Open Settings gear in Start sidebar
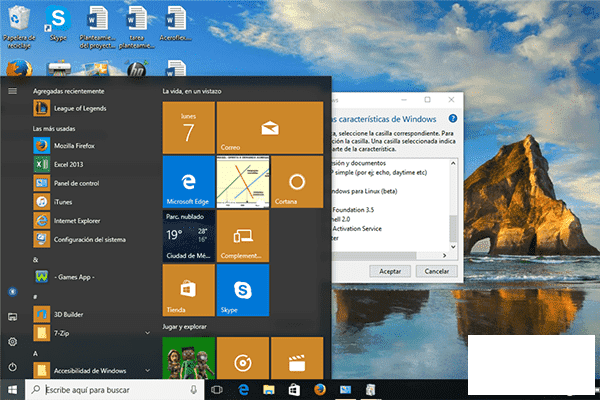Image resolution: width=600 pixels, height=400 pixels. pyautogui.click(x=13, y=341)
